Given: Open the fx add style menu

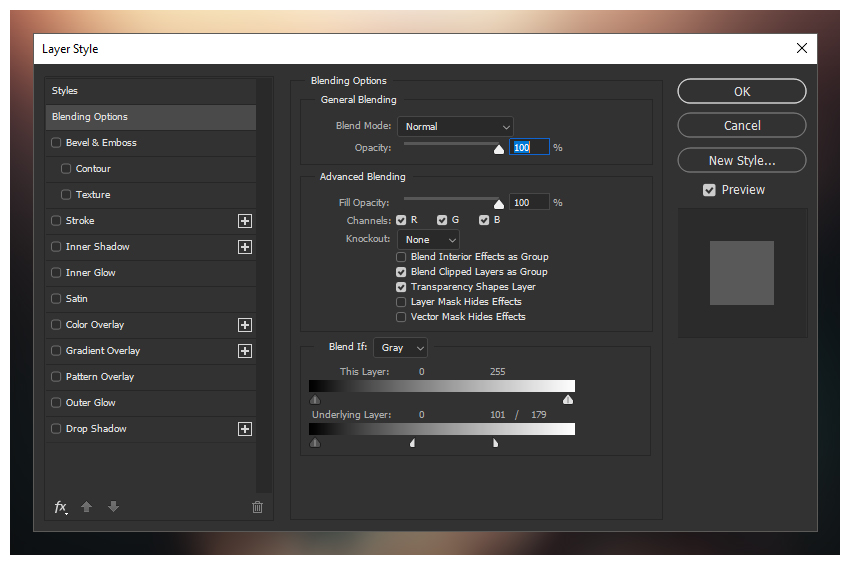Looking at the screenshot, I should 60,507.
